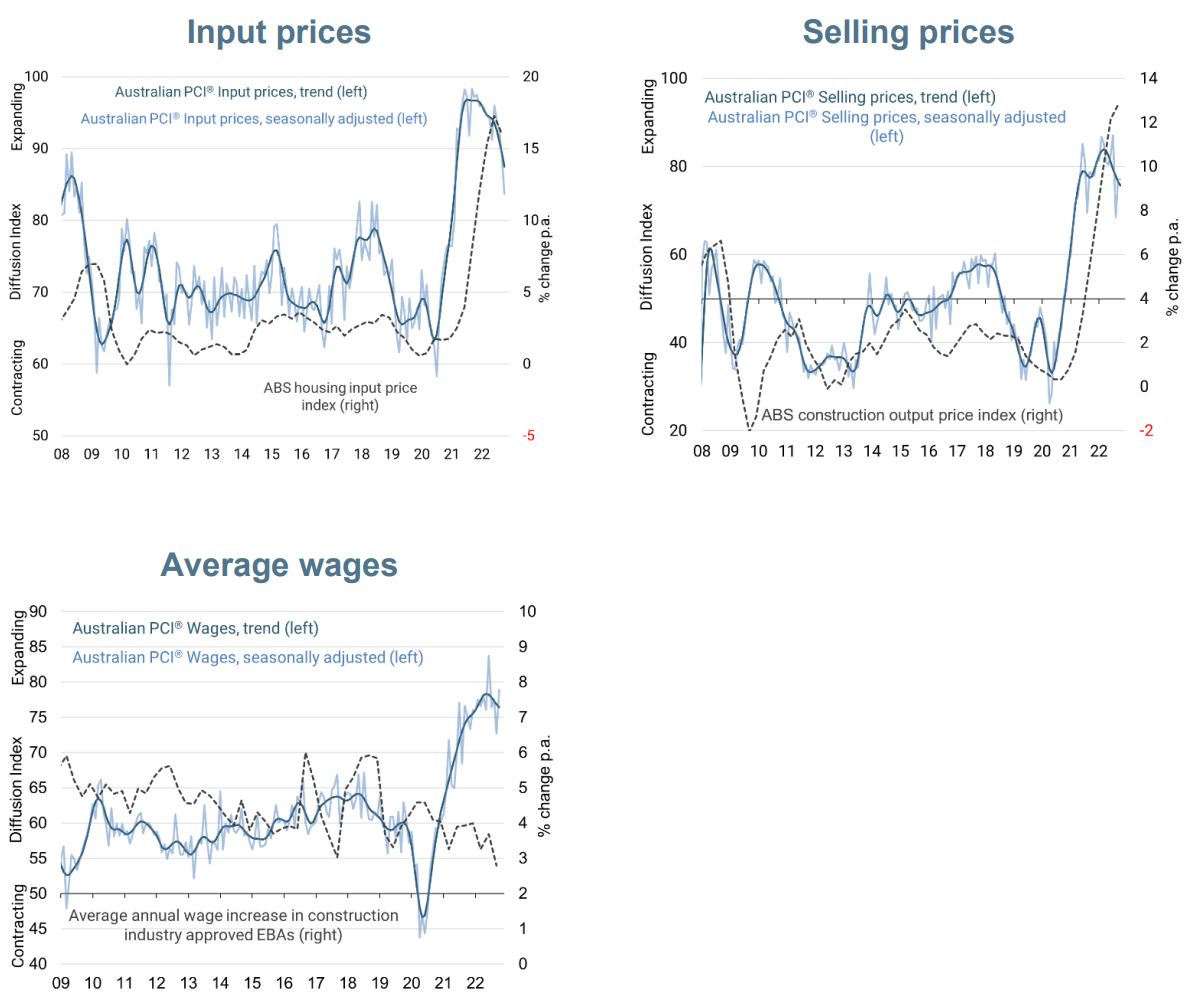Viewport: 1192px width, 1005px height.
Task: Click the red -2 value on Selling prices axis
Action: click(x=1146, y=431)
